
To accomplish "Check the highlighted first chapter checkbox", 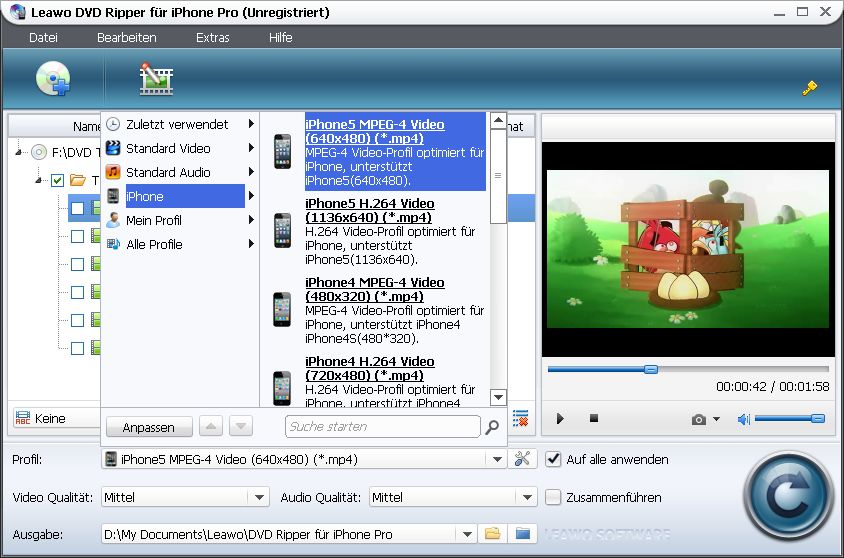I will pyautogui.click(x=78, y=208).
